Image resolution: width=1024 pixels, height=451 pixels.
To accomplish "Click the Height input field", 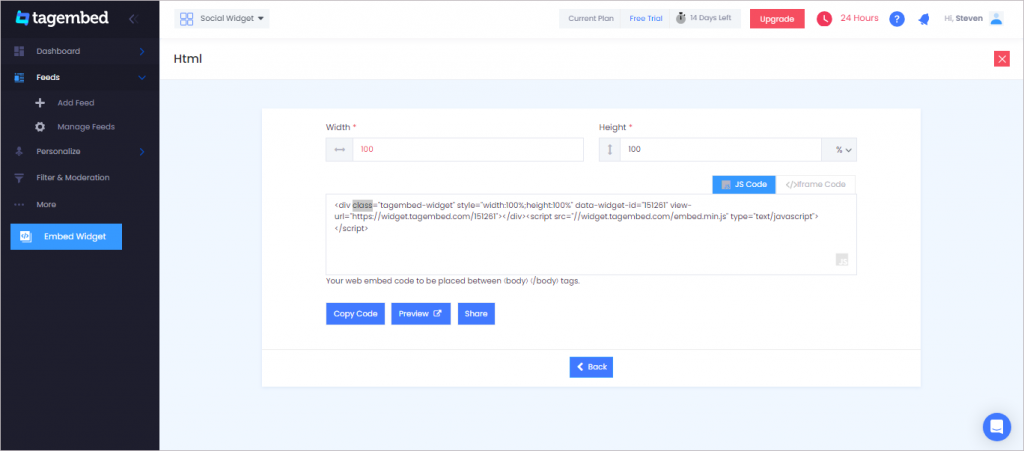I will [720, 149].
